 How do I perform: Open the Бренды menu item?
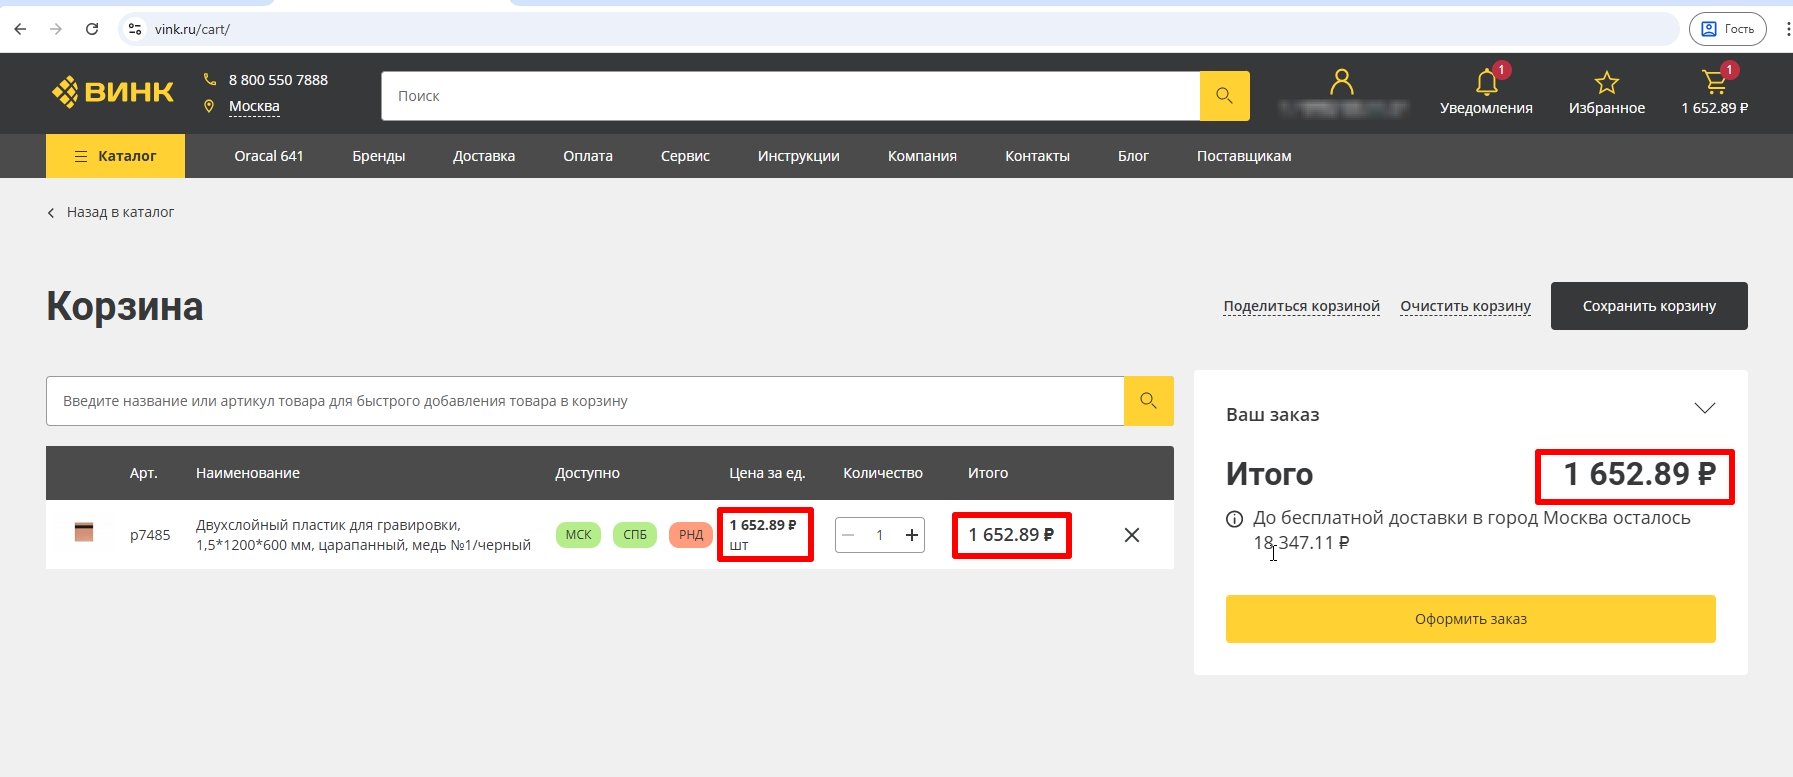point(379,156)
